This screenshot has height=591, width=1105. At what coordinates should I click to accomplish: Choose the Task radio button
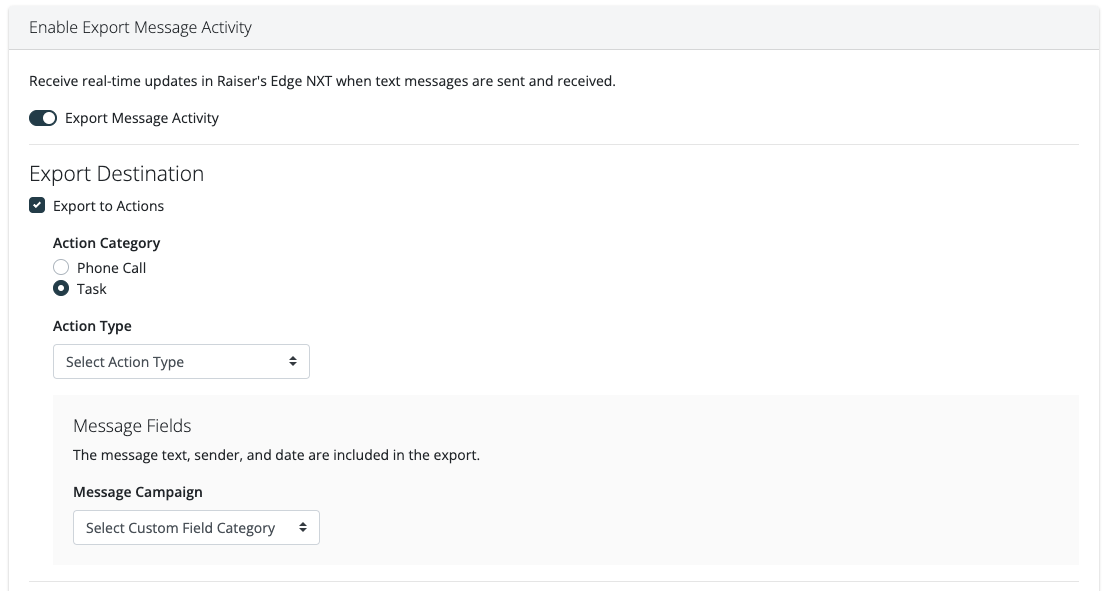pos(61,289)
